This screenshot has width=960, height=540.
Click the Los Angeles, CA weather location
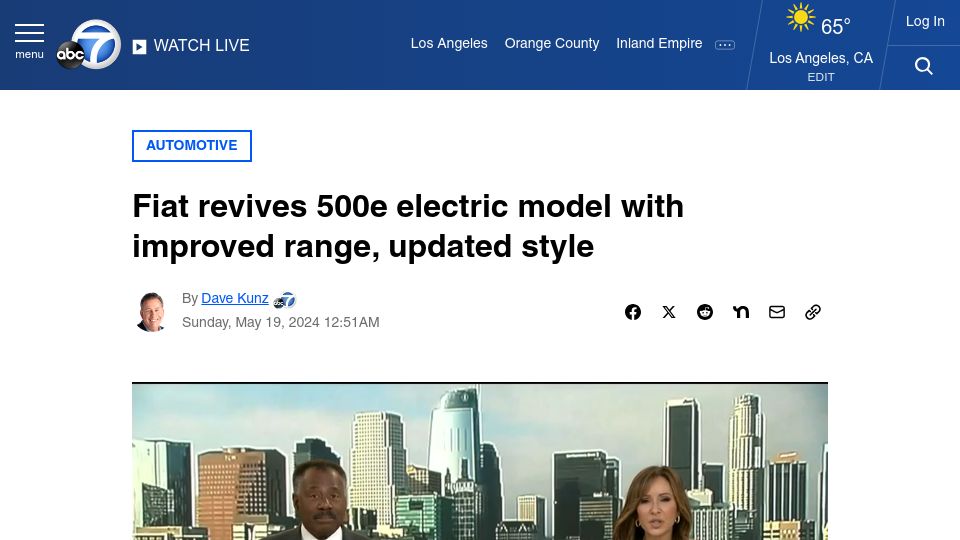[821, 58]
